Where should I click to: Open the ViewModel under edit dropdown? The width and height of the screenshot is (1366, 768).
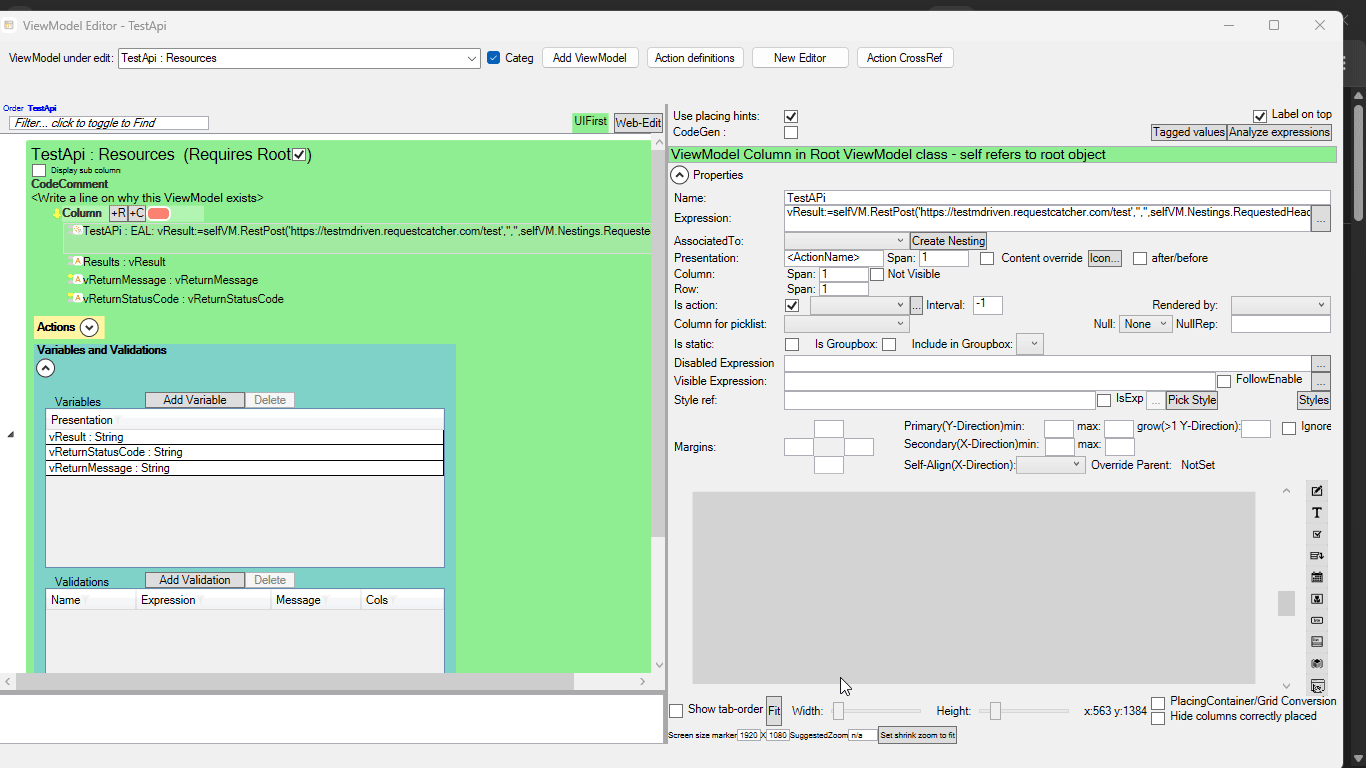472,58
